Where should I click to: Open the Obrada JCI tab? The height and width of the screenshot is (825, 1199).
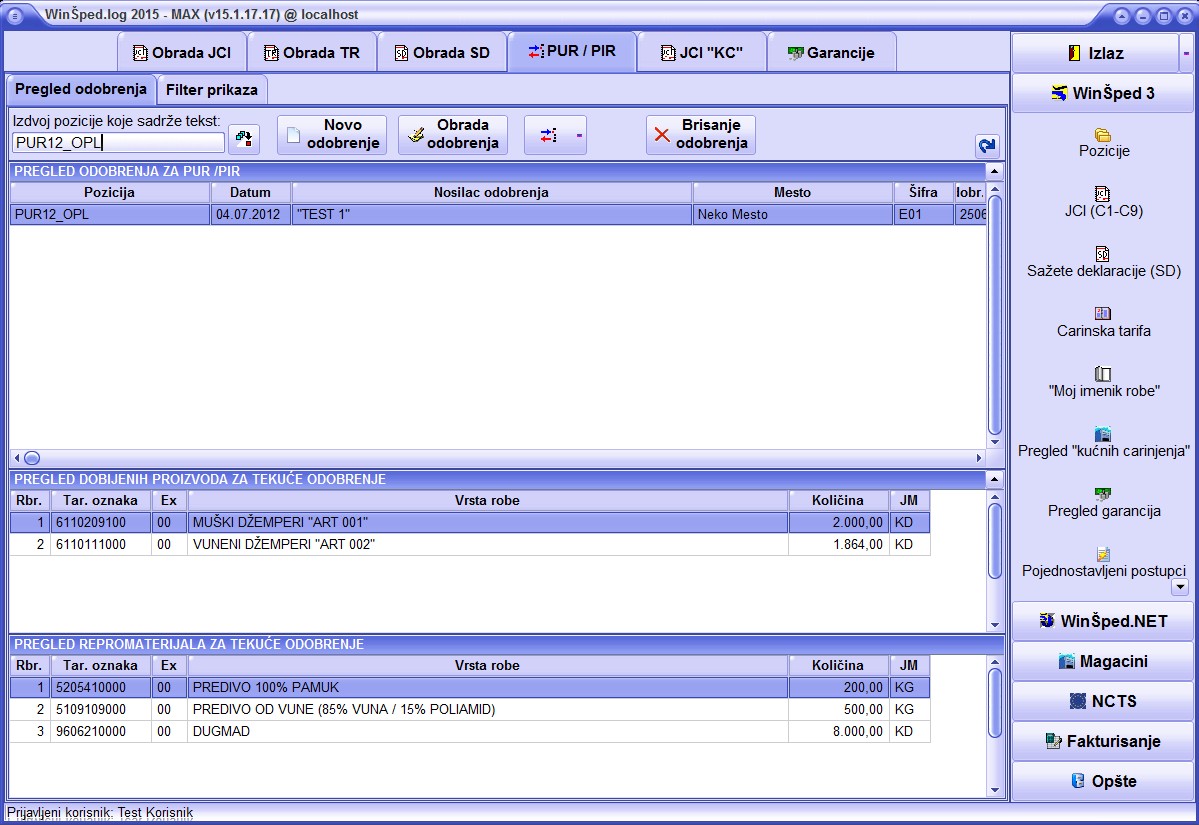coord(182,53)
